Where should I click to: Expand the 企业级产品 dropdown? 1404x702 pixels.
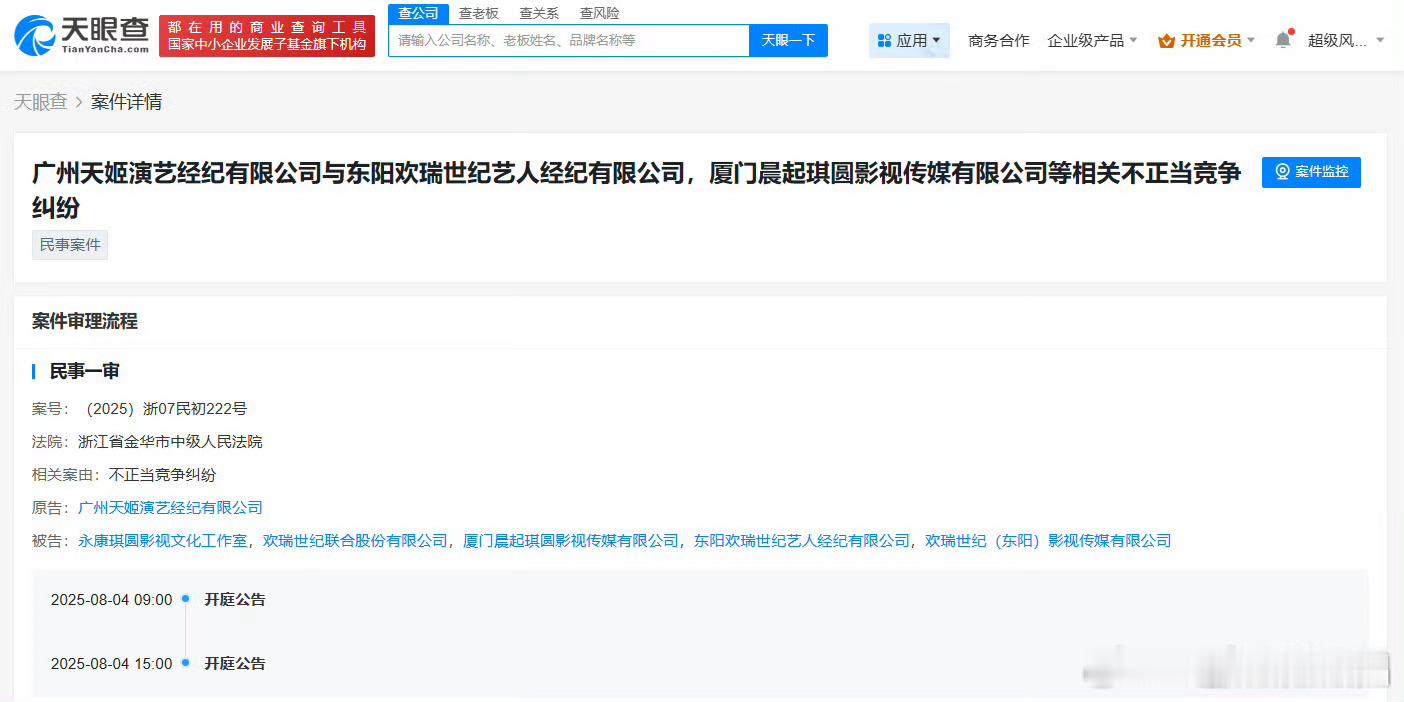[x=1092, y=41]
